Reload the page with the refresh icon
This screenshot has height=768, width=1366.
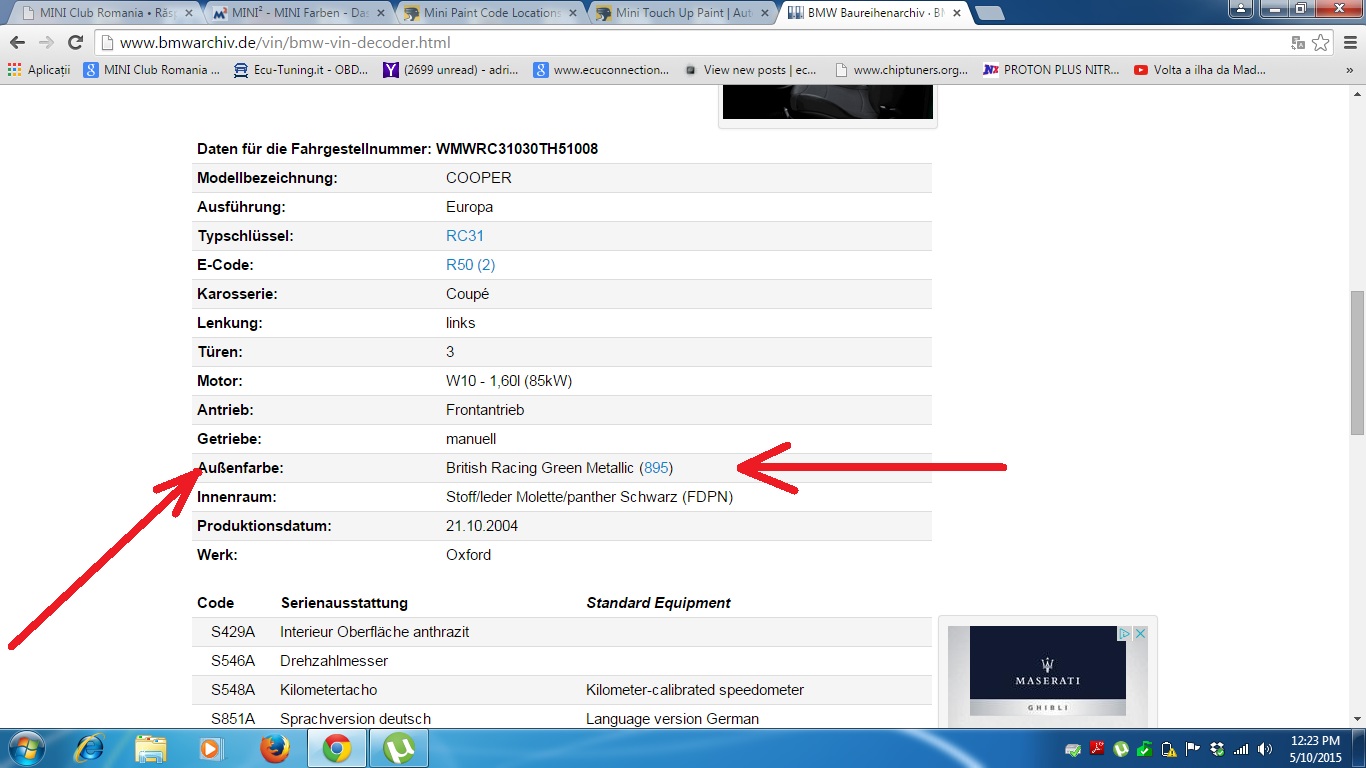click(75, 43)
